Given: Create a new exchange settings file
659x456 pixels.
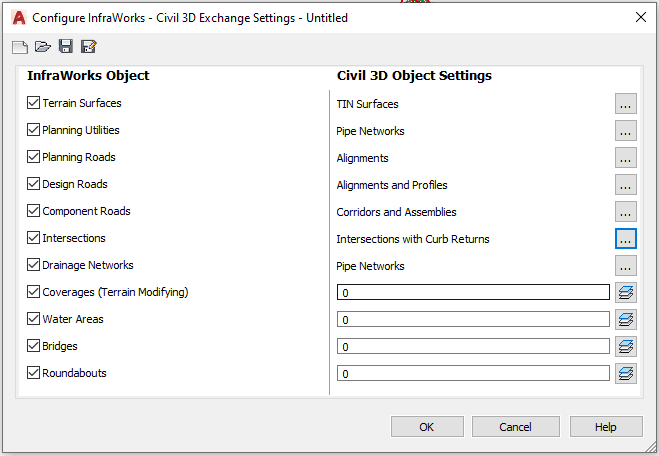Looking at the screenshot, I should (20, 47).
